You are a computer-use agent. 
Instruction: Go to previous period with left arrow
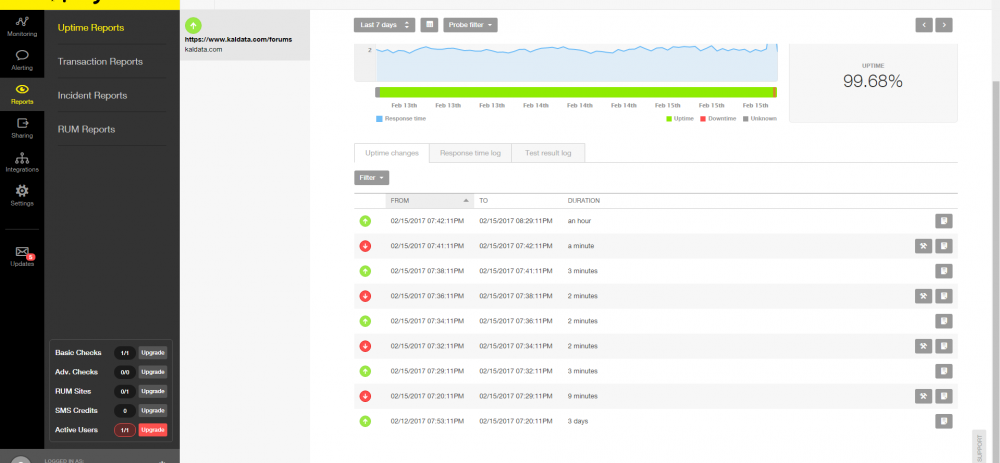pyautogui.click(x=923, y=25)
